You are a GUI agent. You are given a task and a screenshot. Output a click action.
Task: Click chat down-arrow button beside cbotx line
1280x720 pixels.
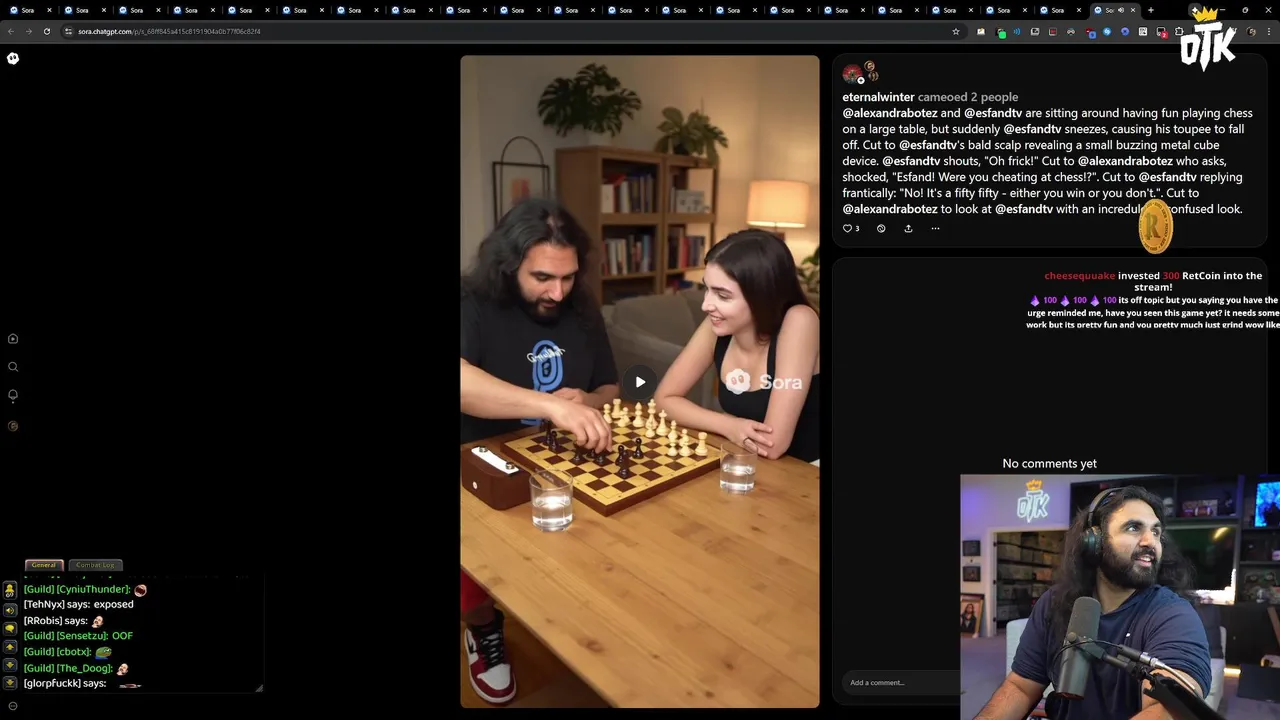tap(11, 665)
